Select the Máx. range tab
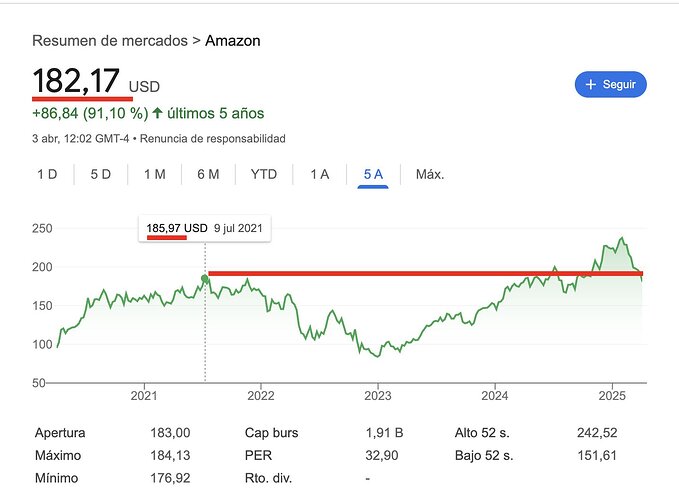Image resolution: width=679 pixels, height=500 pixels. [429, 174]
